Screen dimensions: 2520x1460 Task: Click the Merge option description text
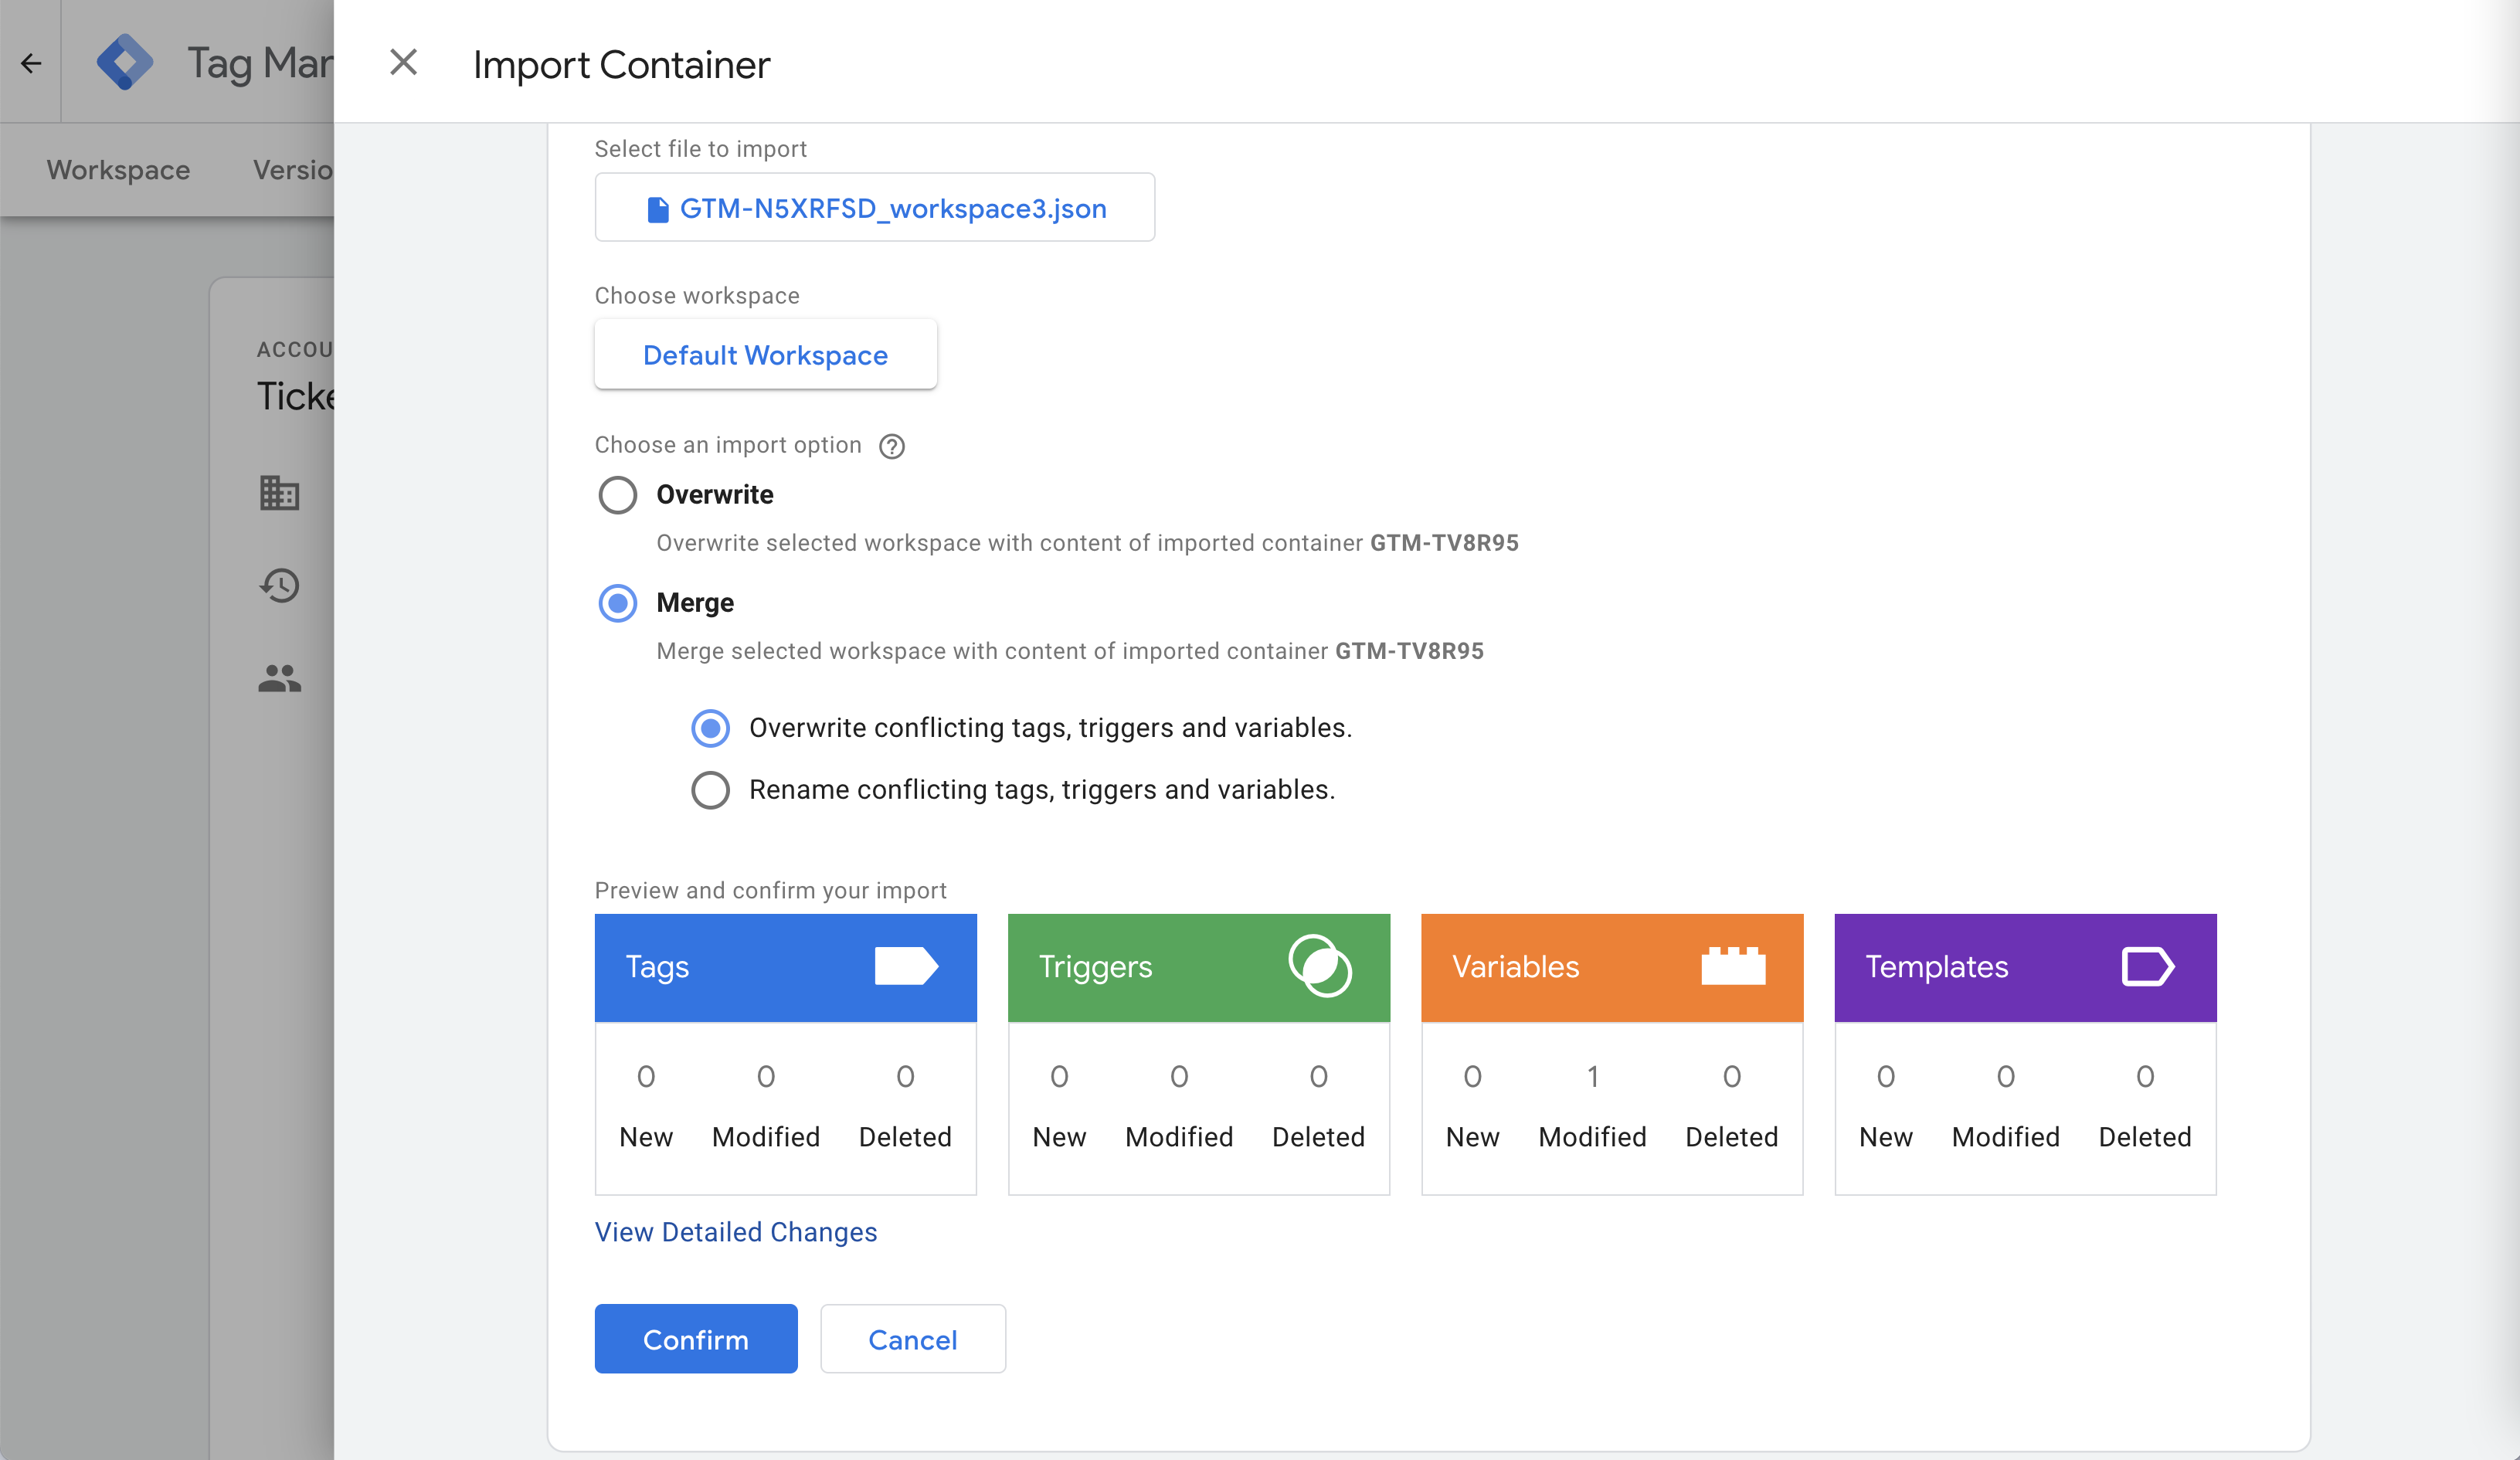click(1070, 651)
